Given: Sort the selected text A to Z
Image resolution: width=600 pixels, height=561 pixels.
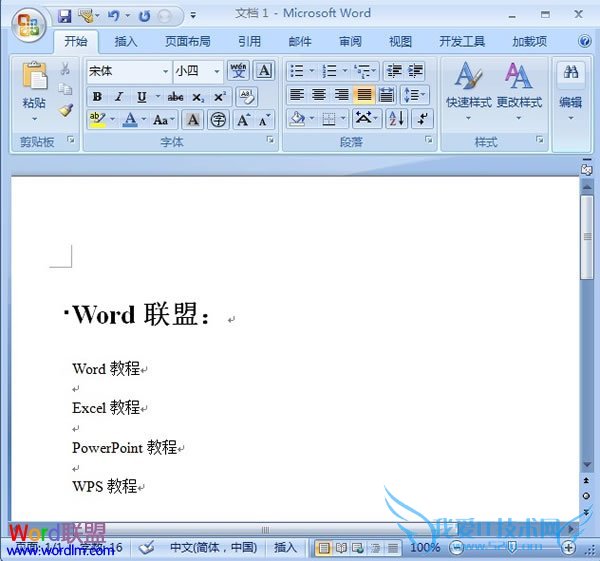Looking at the screenshot, I should click(396, 119).
